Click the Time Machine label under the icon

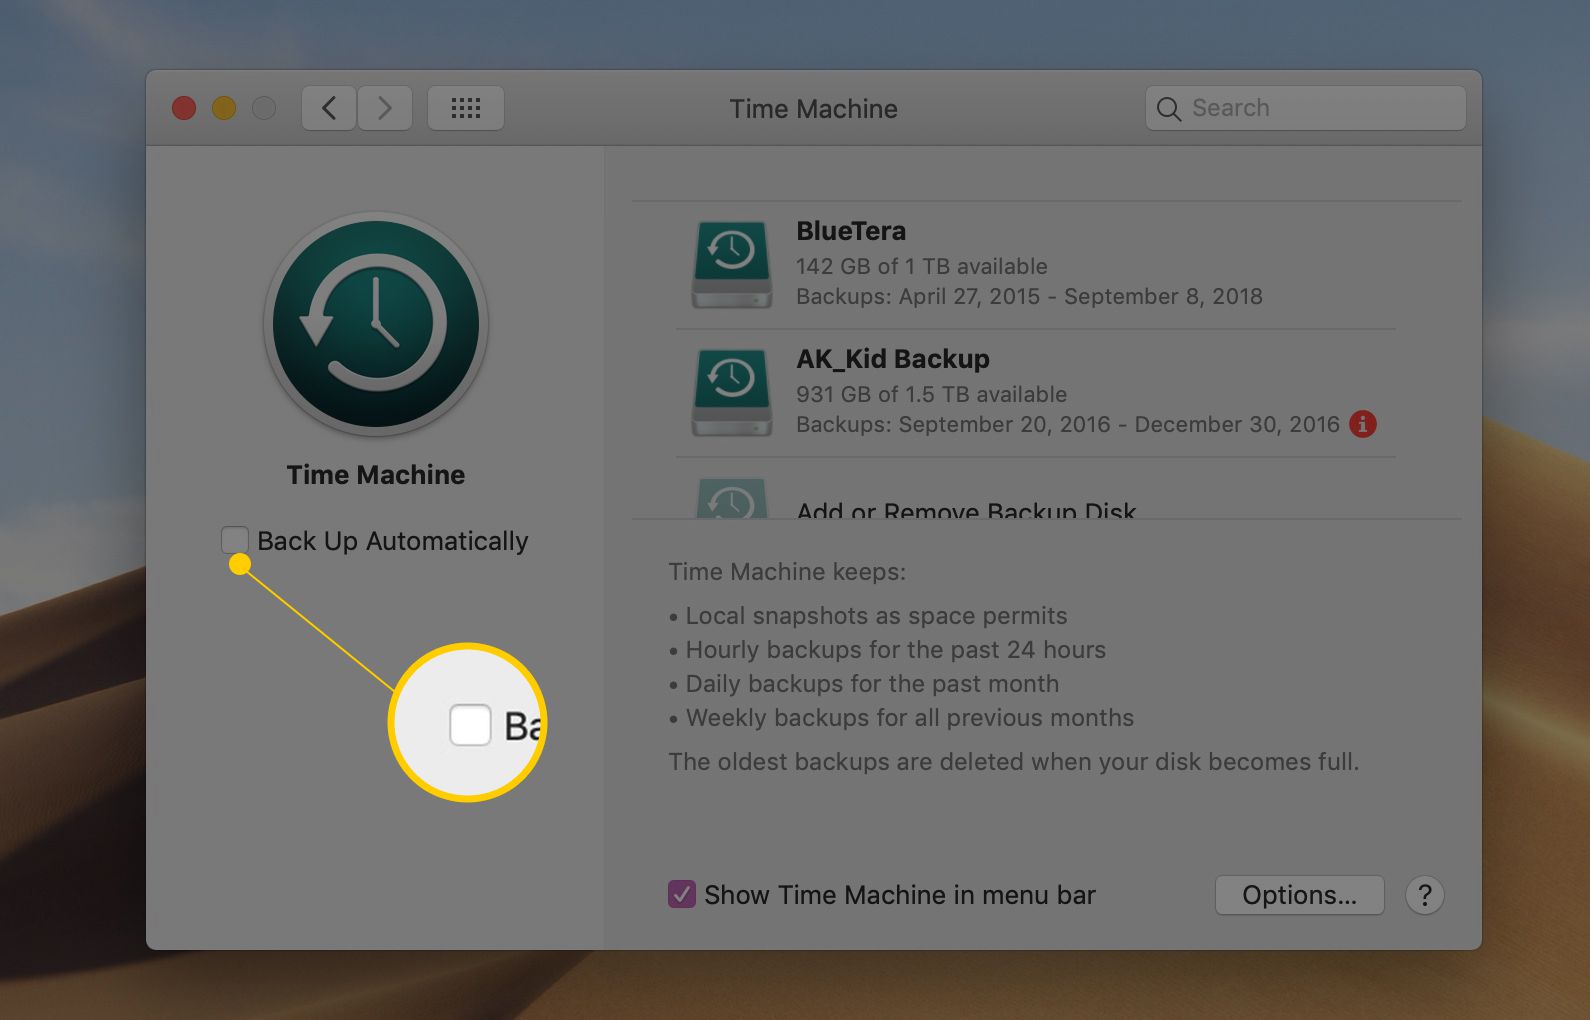point(376,475)
